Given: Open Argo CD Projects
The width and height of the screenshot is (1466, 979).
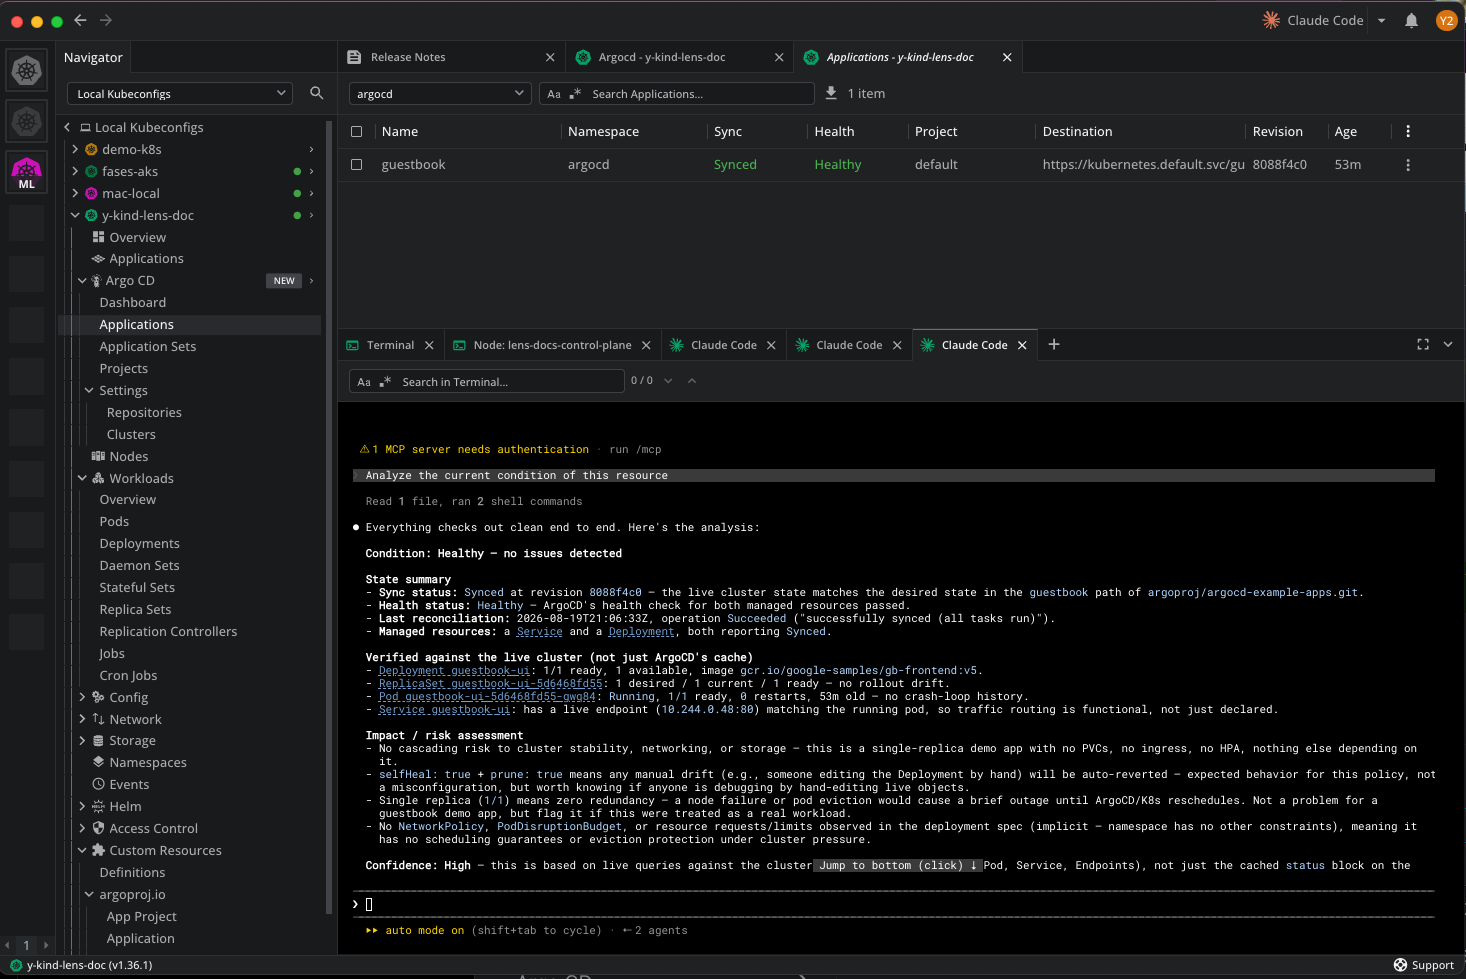Looking at the screenshot, I should tap(124, 368).
